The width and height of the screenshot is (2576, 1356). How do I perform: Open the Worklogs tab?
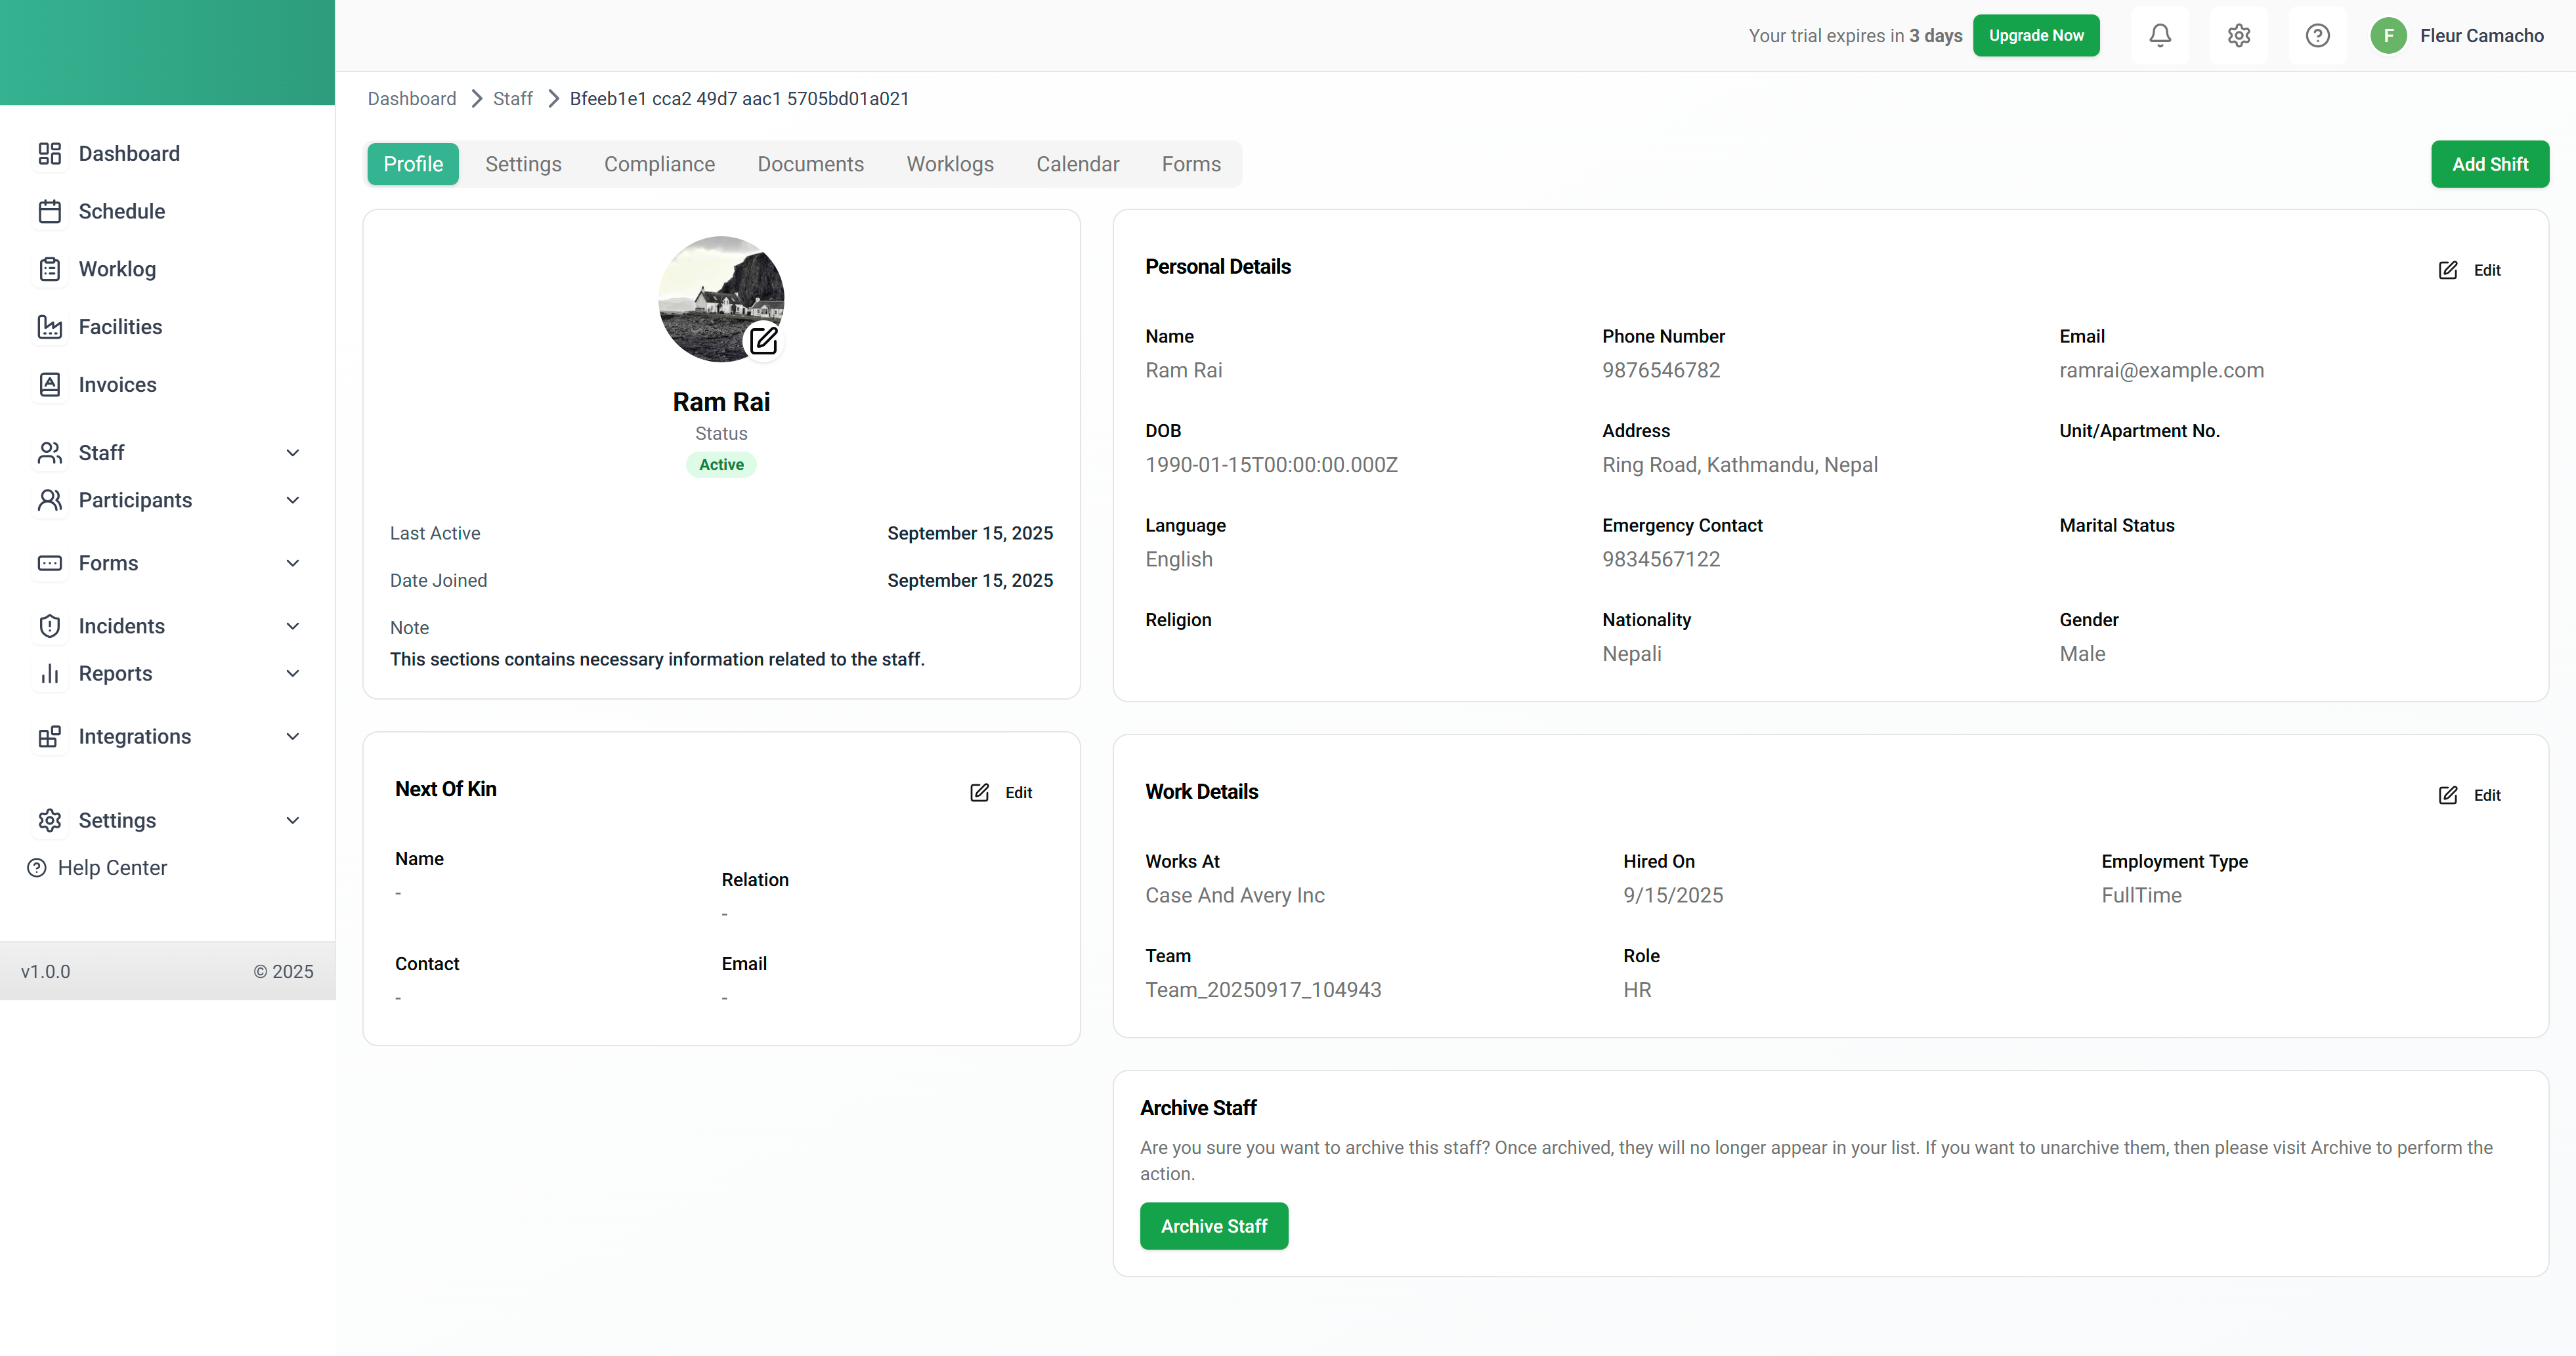point(949,164)
